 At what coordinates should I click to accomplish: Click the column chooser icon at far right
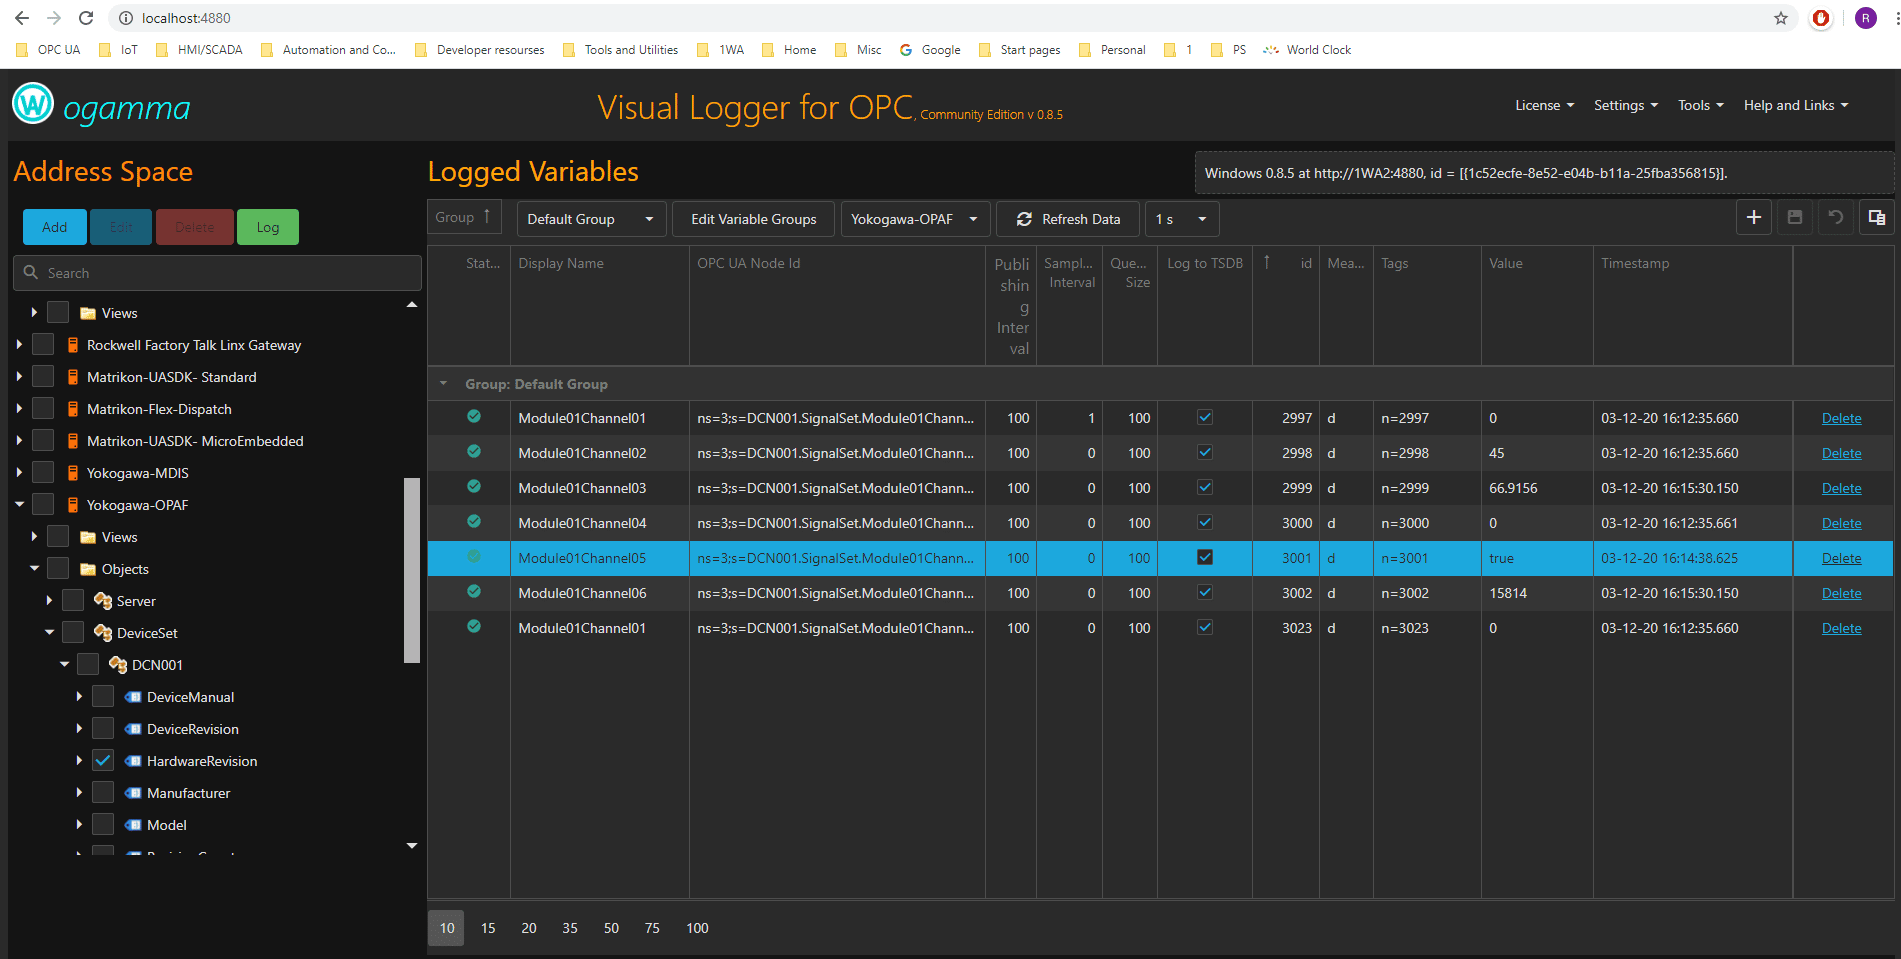coord(1877,218)
